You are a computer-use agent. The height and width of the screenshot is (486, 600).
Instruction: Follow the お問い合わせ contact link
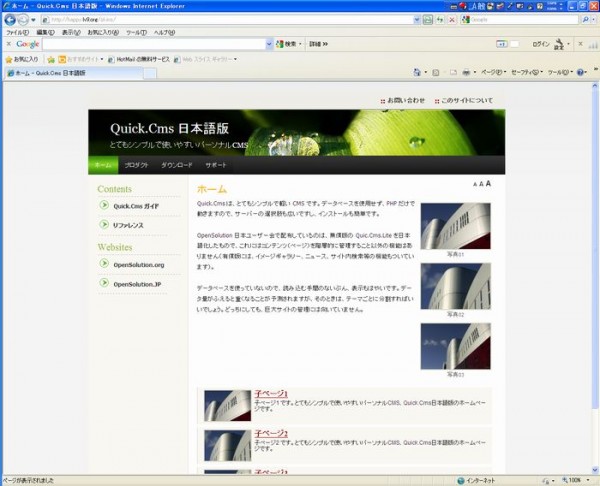click(403, 100)
